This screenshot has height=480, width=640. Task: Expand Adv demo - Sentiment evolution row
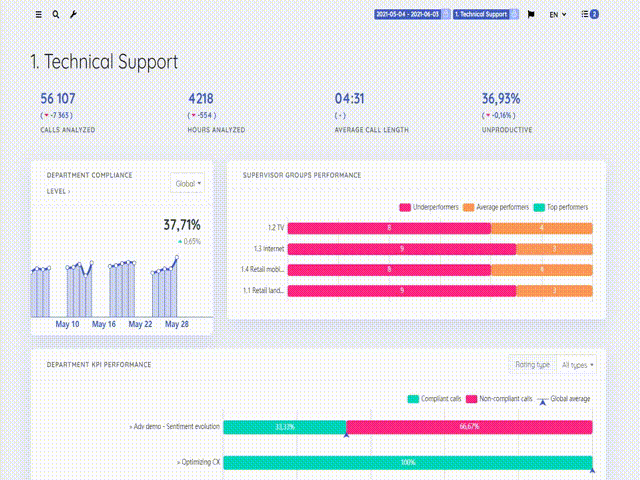pos(174,427)
